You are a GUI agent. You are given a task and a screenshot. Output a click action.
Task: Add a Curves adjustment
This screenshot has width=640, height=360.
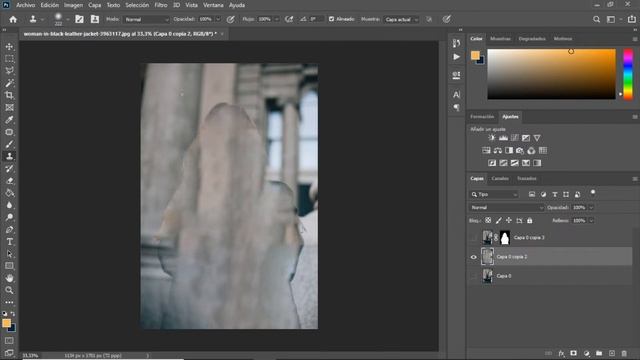pyautogui.click(x=515, y=138)
